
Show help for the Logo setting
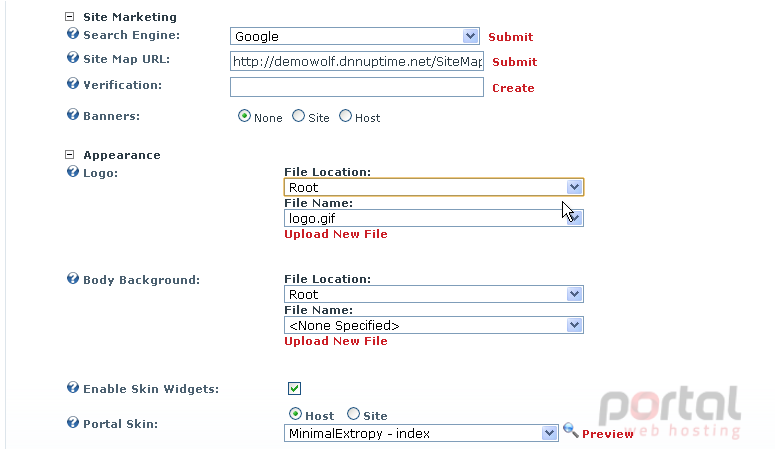click(x=73, y=171)
